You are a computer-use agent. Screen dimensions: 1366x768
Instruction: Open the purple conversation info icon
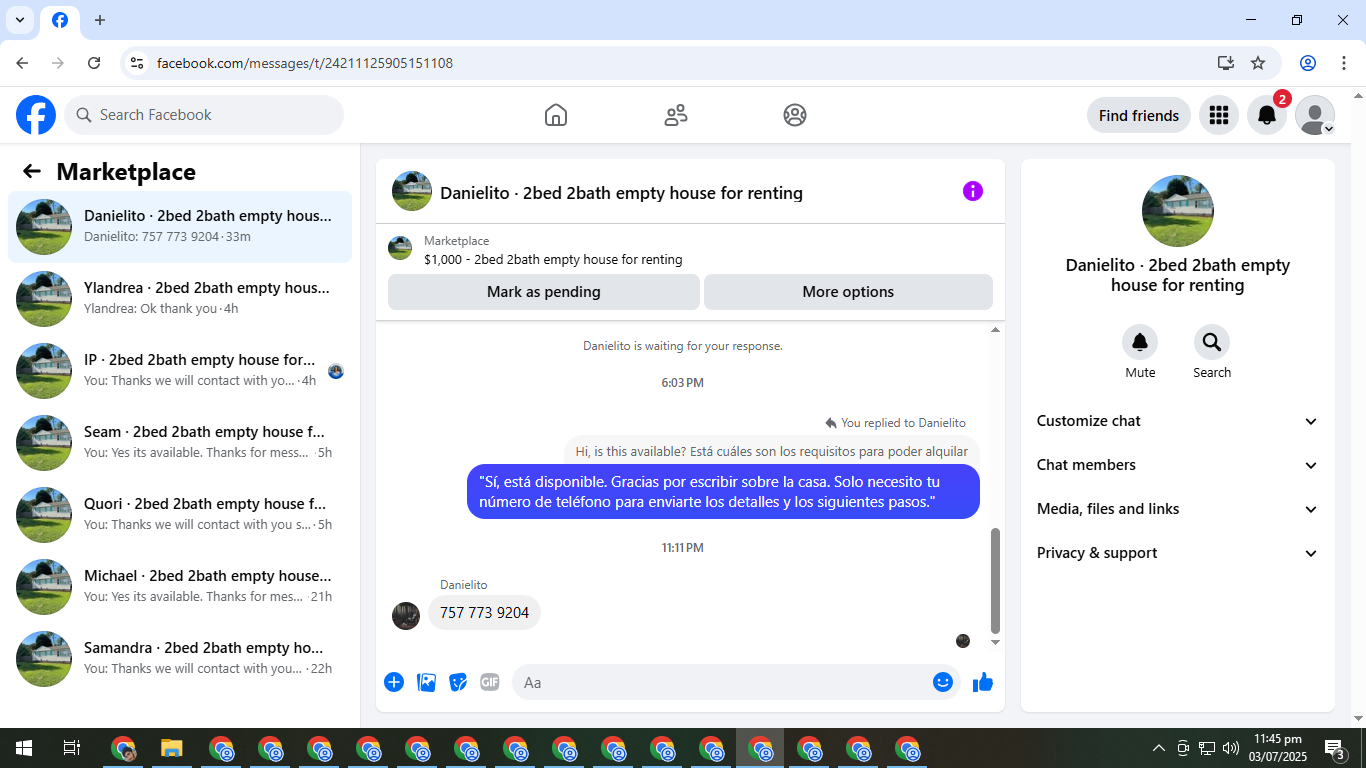click(x=973, y=191)
